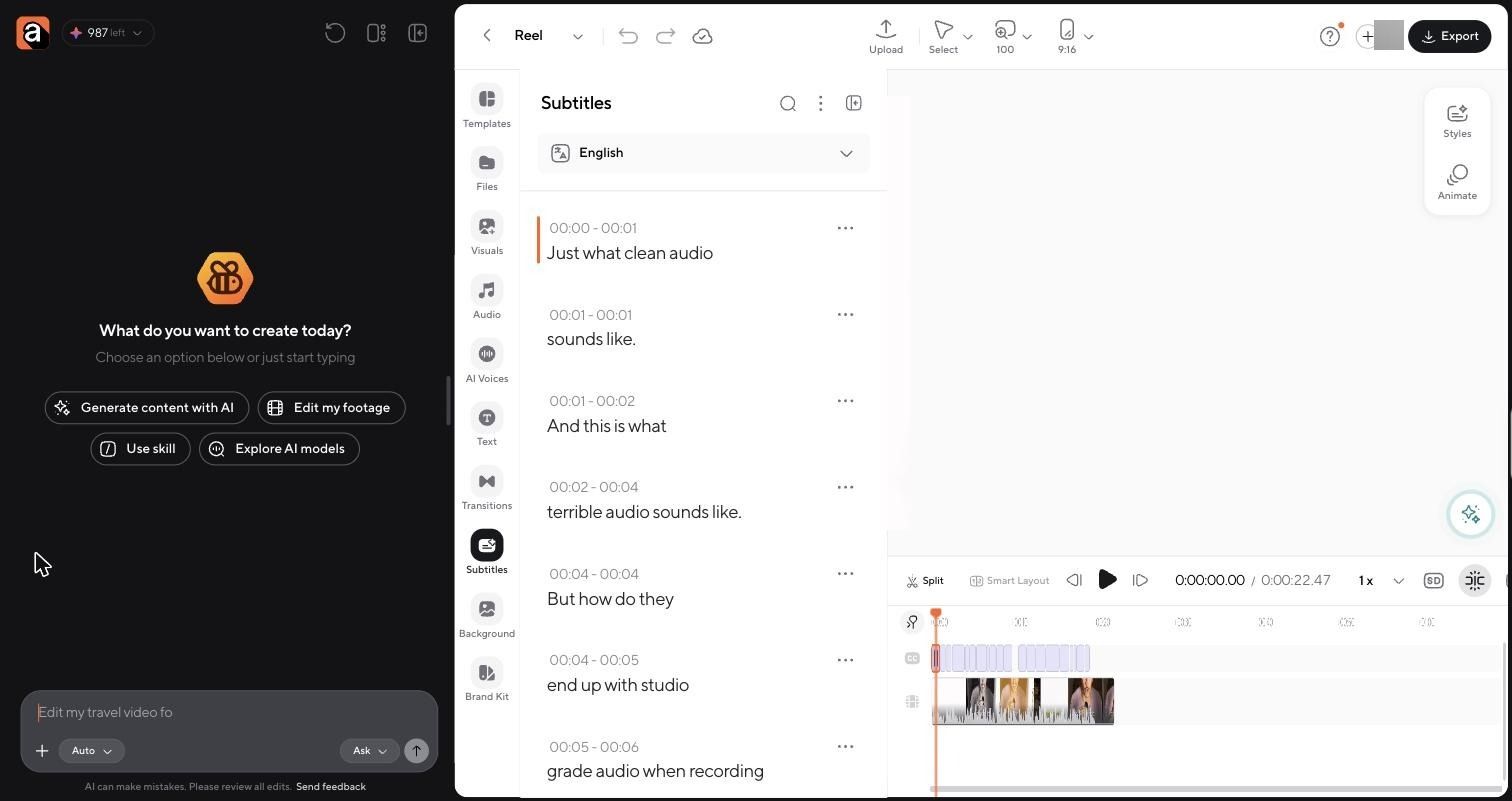The width and height of the screenshot is (1512, 801).
Task: Focus the AI chat prompt input
Action: pyautogui.click(x=229, y=712)
